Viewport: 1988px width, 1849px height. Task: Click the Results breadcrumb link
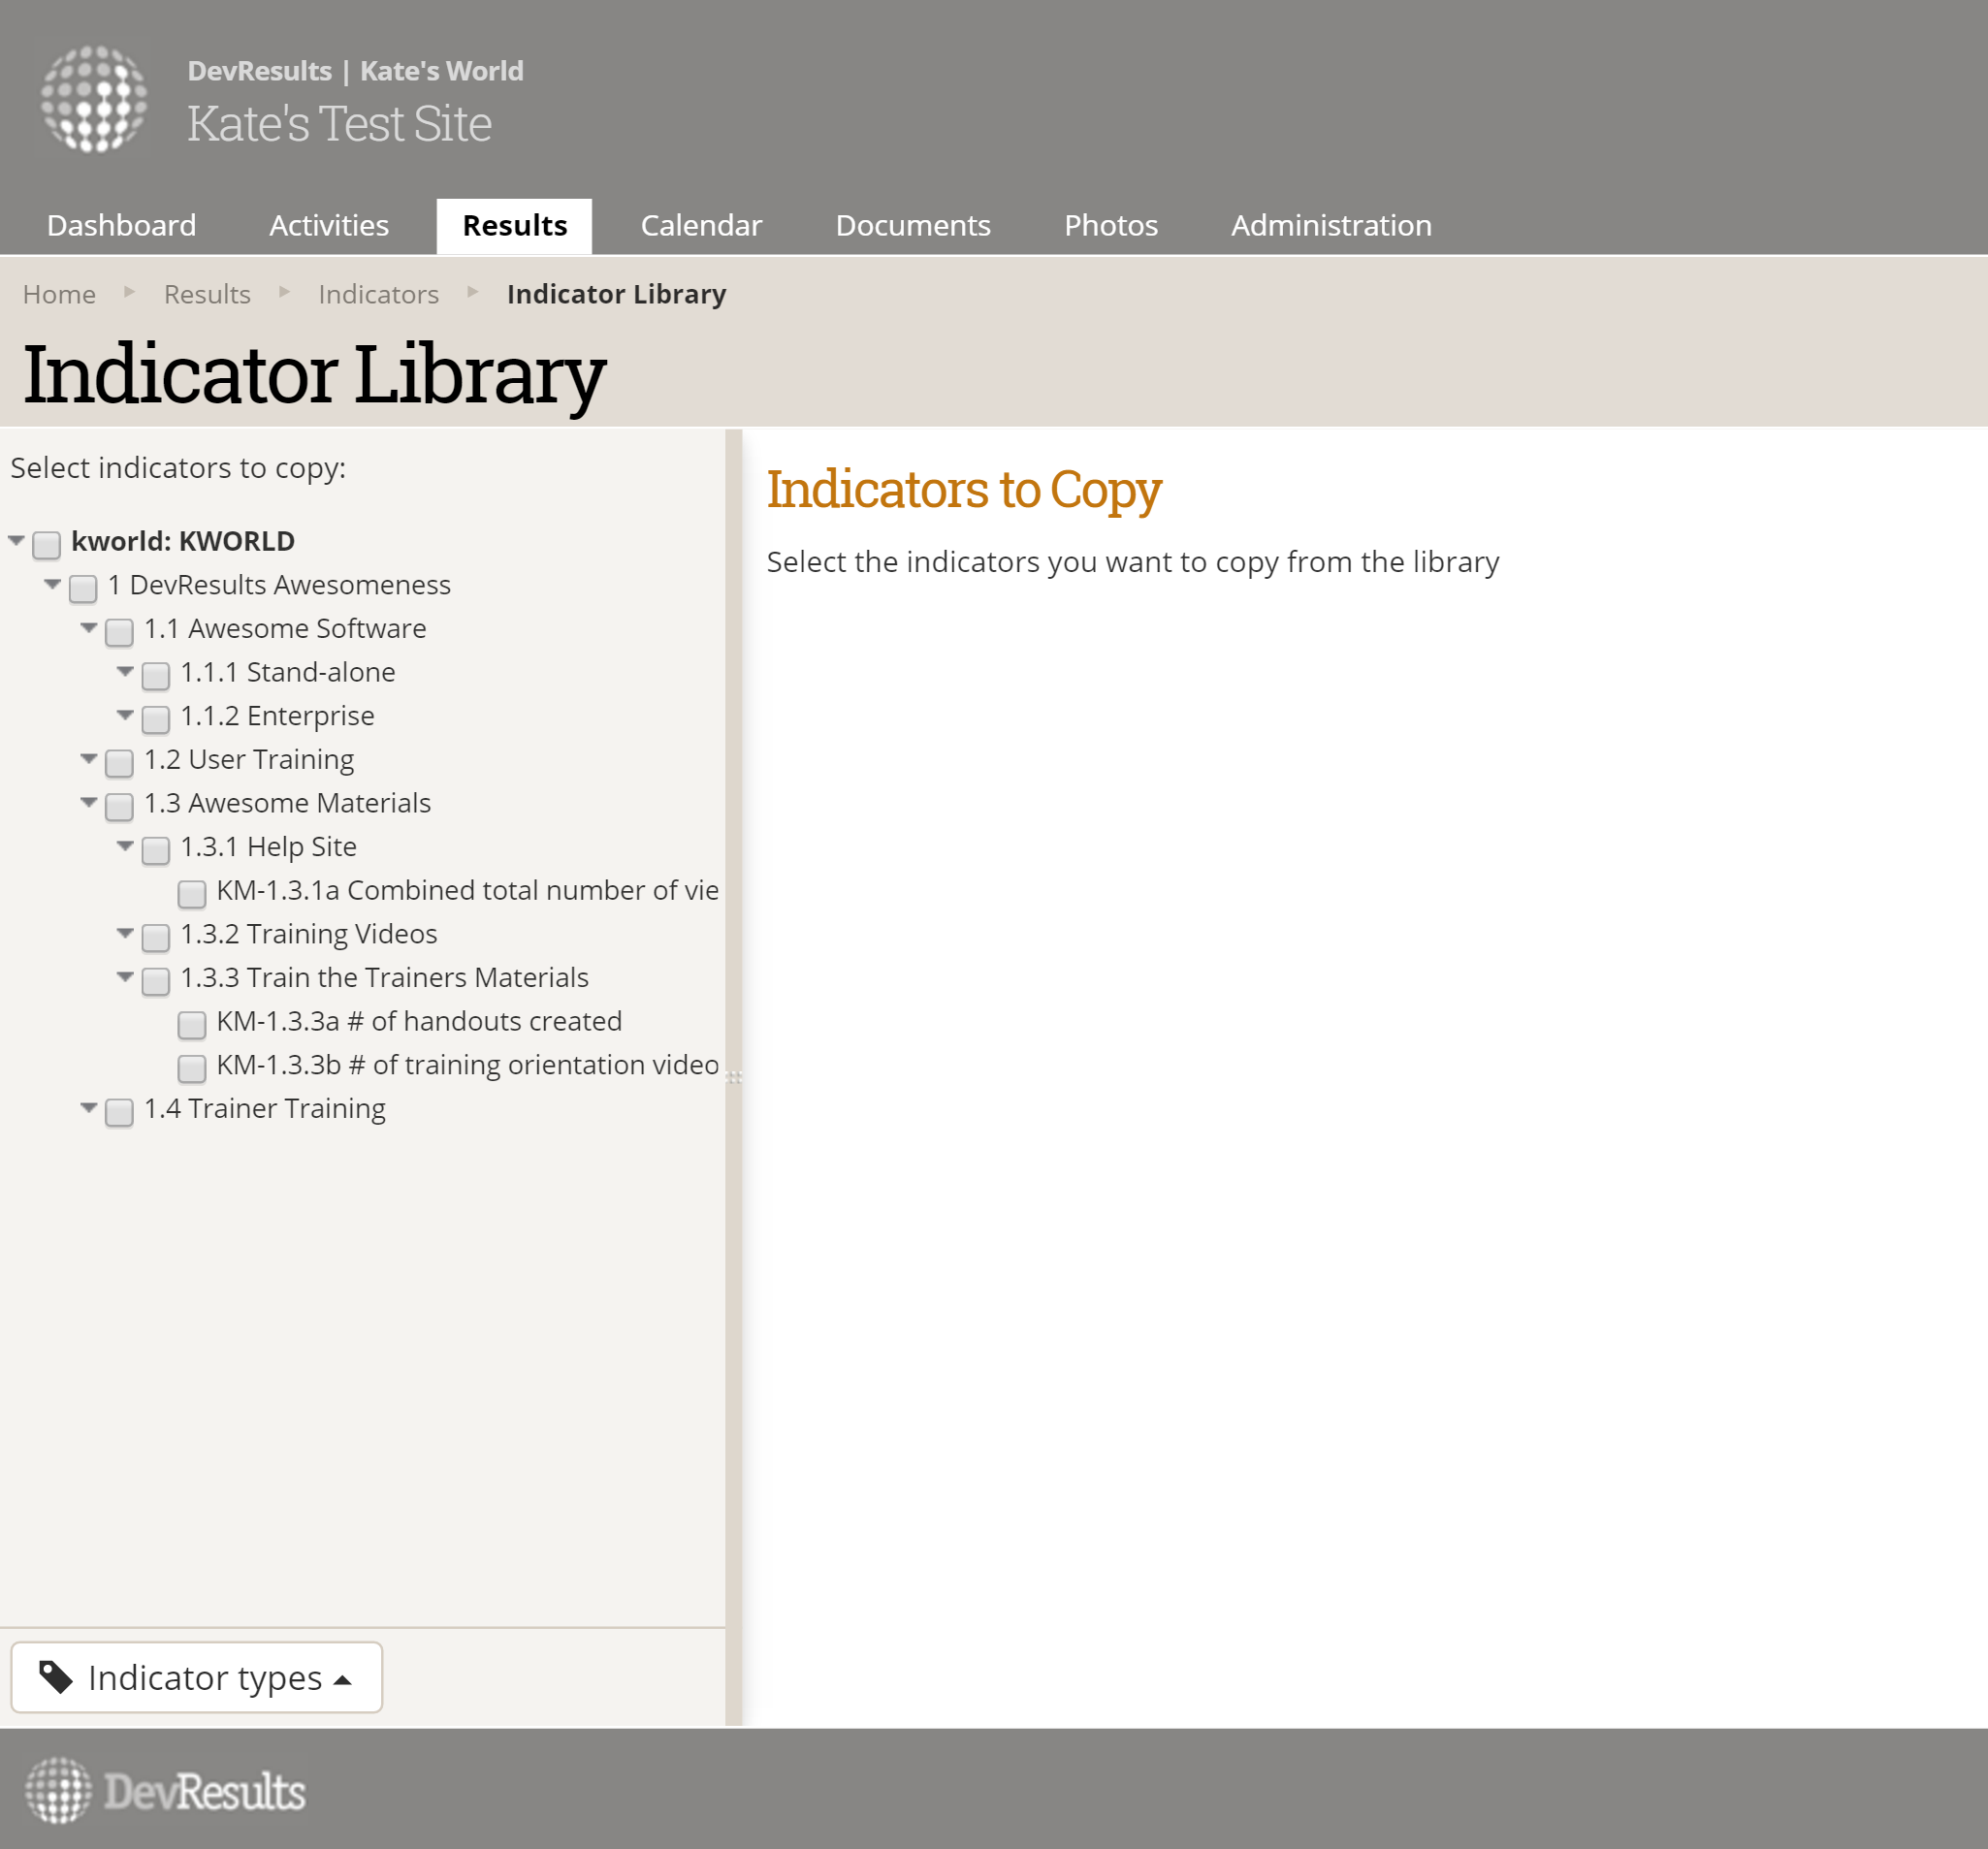point(207,294)
